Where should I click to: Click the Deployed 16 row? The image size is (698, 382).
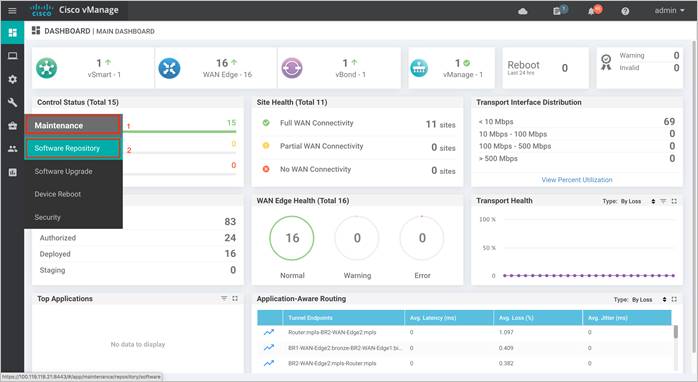(x=138, y=254)
